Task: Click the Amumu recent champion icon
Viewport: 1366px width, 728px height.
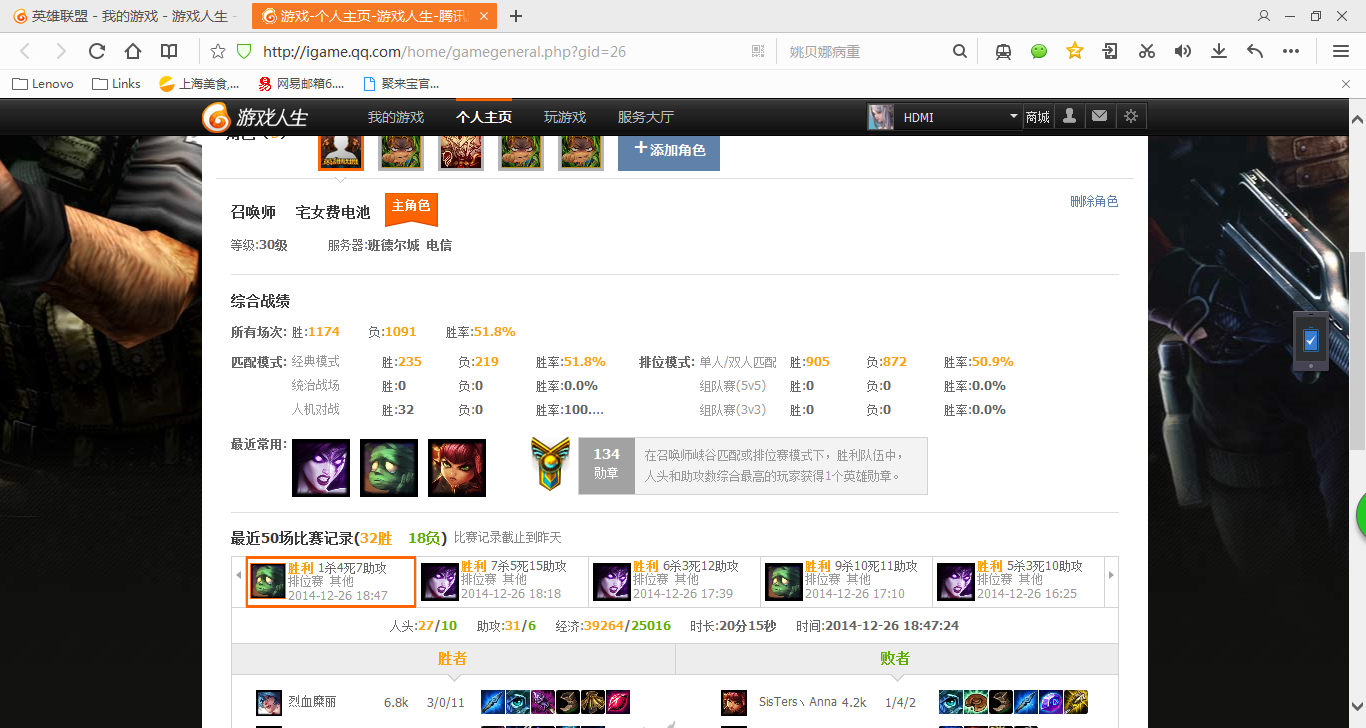Action: (x=389, y=467)
